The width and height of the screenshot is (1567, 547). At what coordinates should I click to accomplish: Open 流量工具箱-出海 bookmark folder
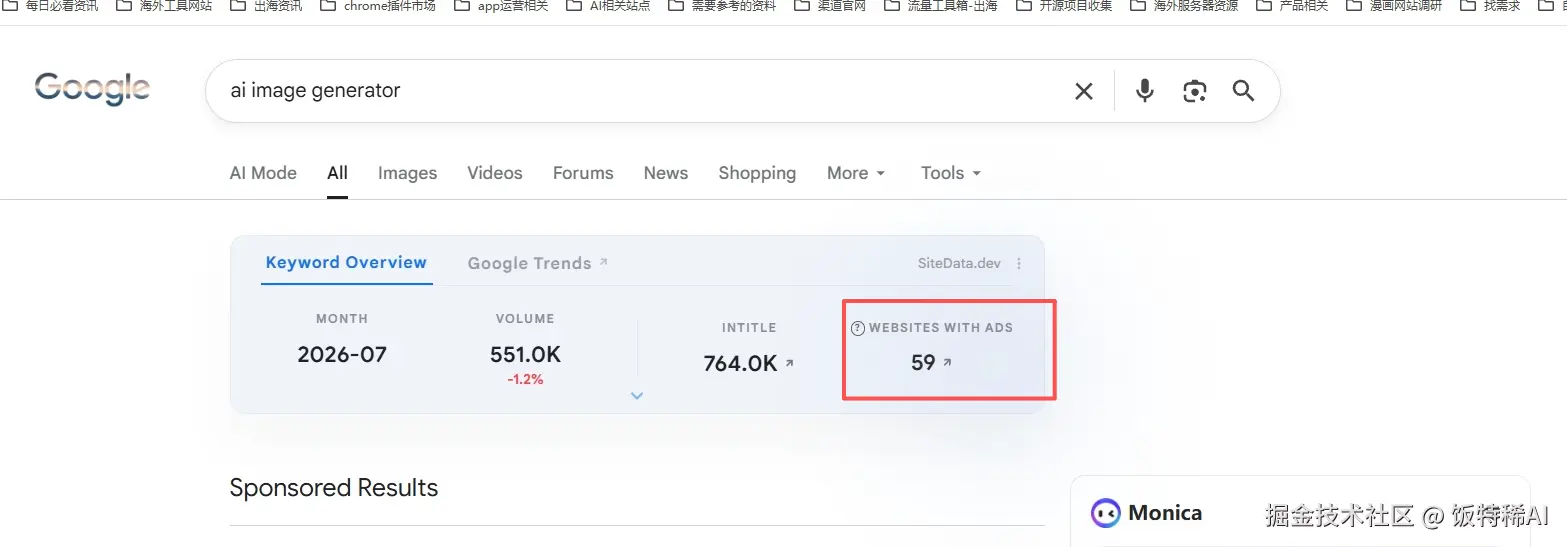[x=941, y=6]
